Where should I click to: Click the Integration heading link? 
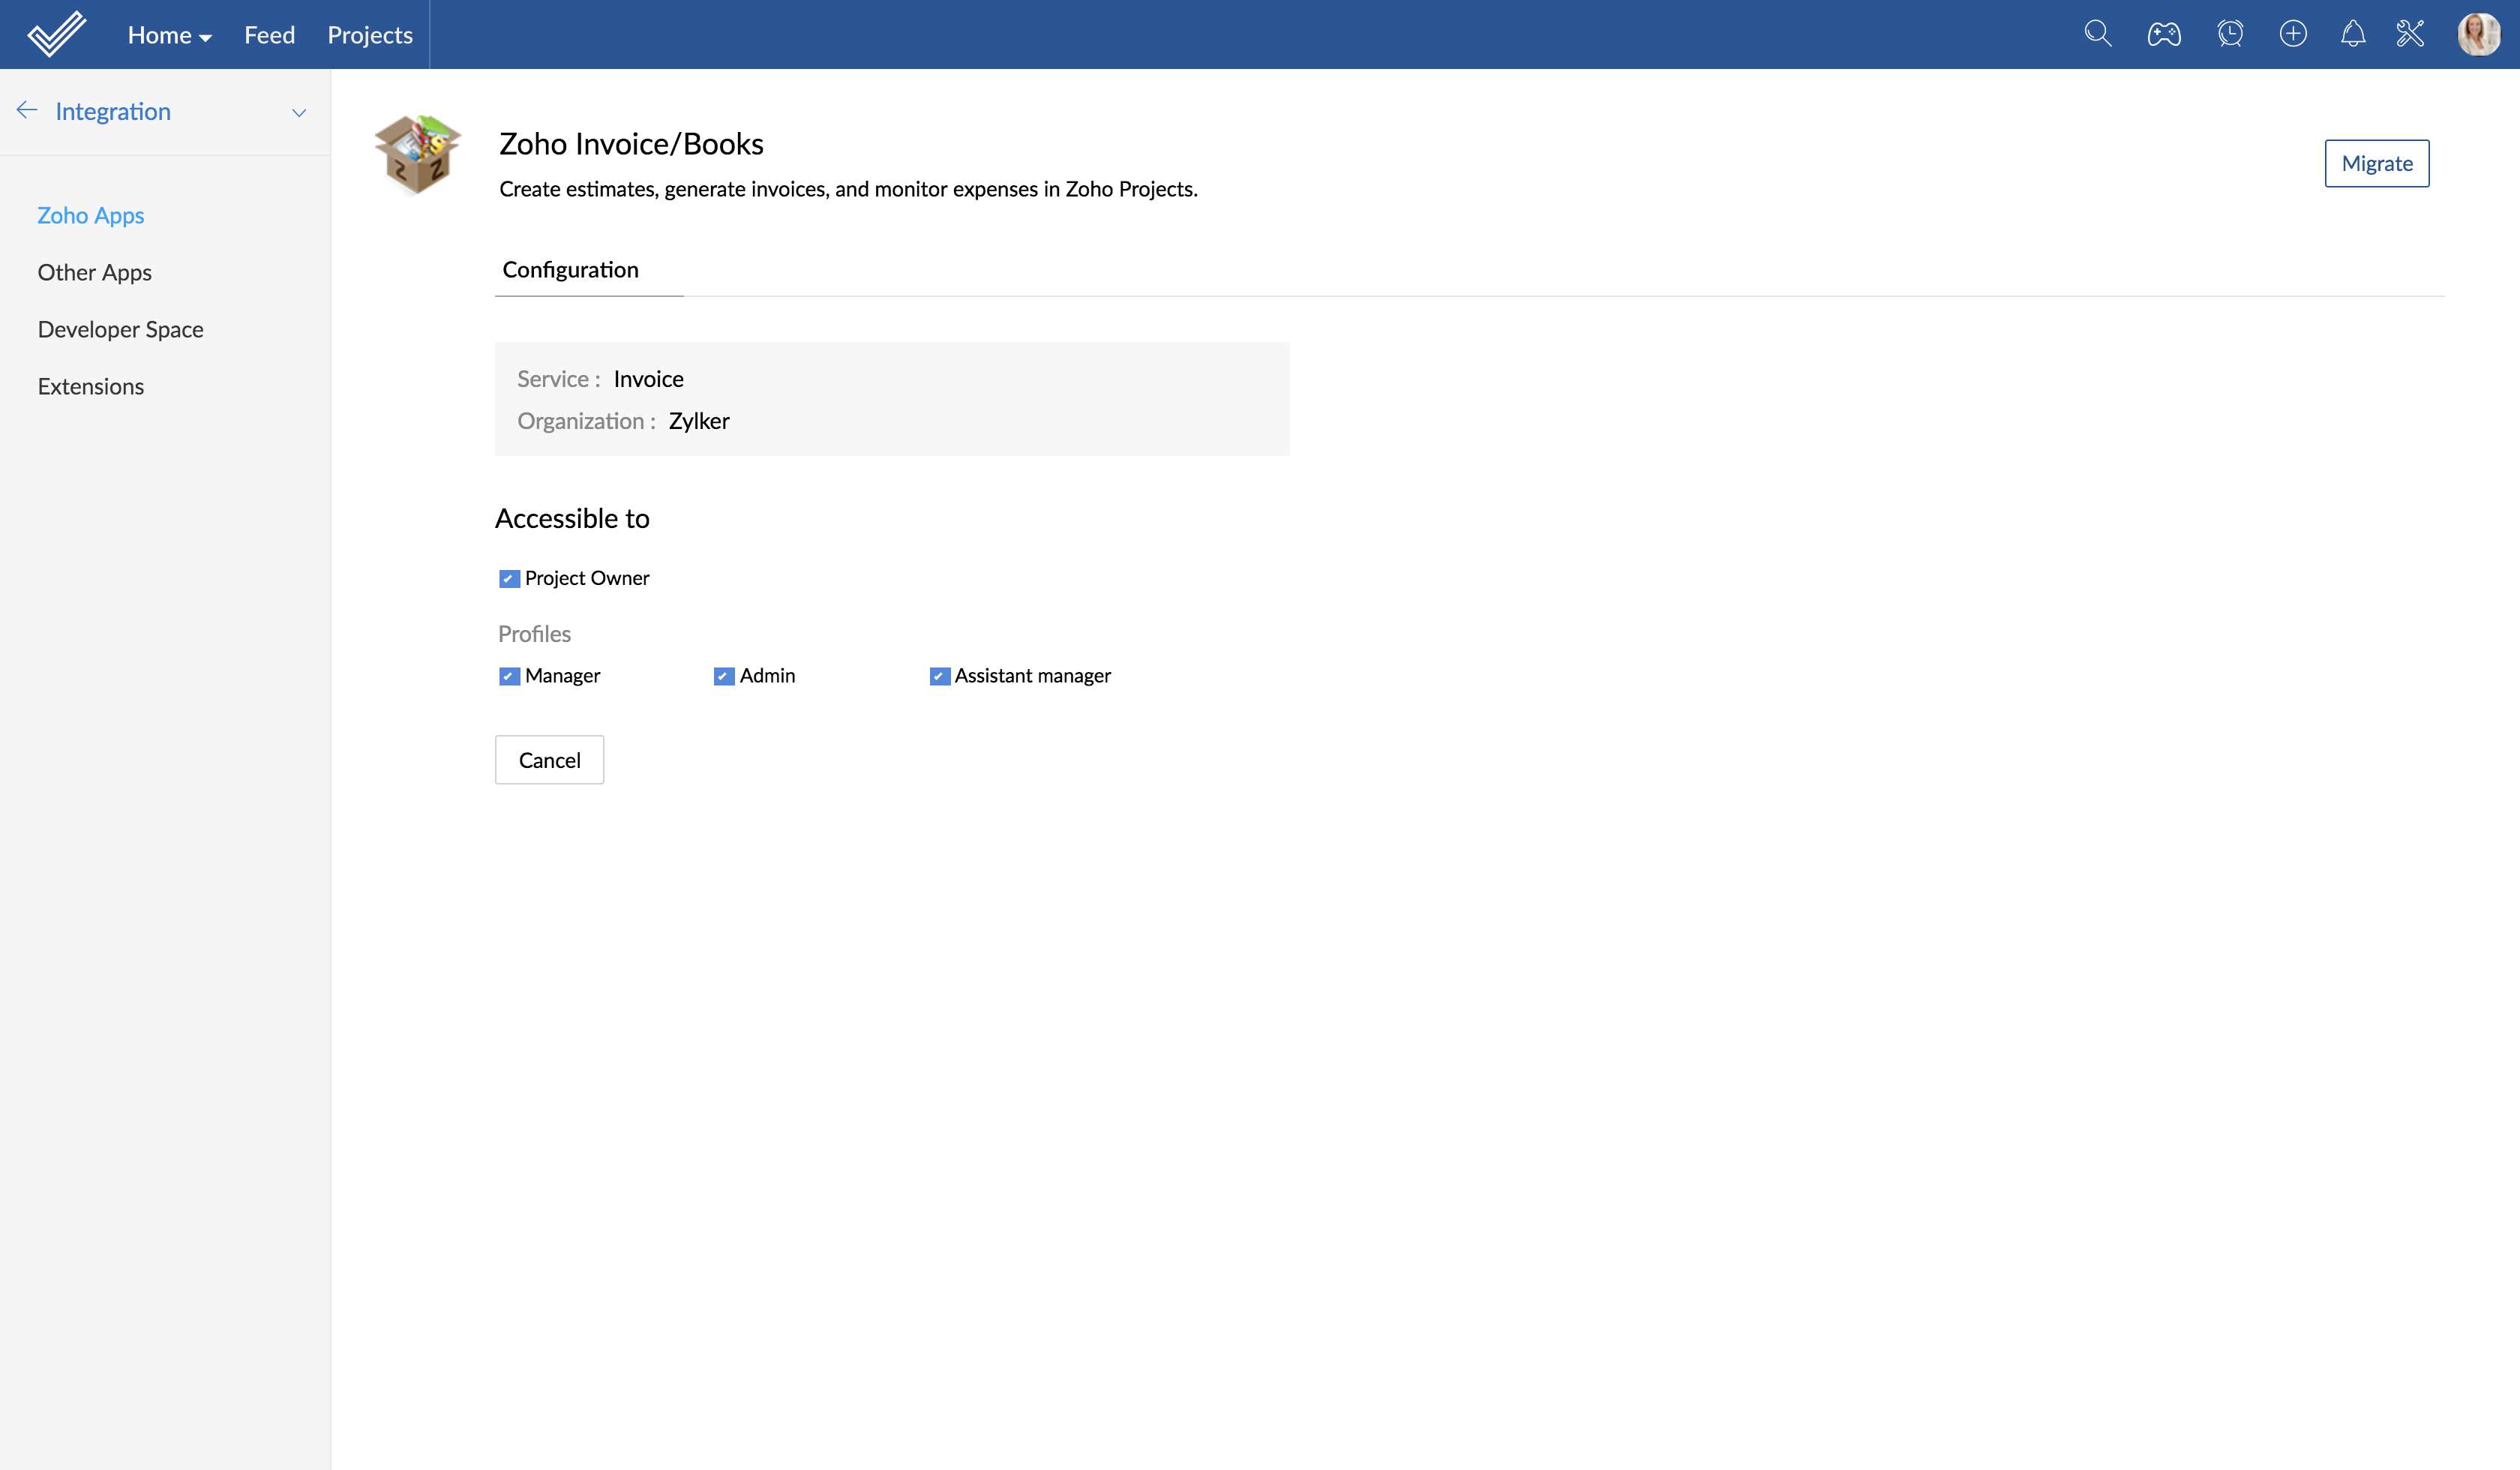113,111
